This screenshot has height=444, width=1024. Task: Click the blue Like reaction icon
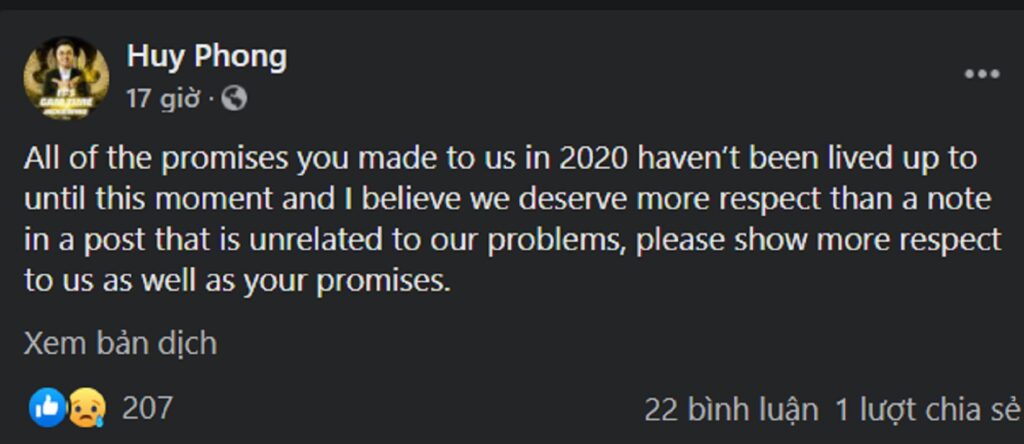point(48,408)
